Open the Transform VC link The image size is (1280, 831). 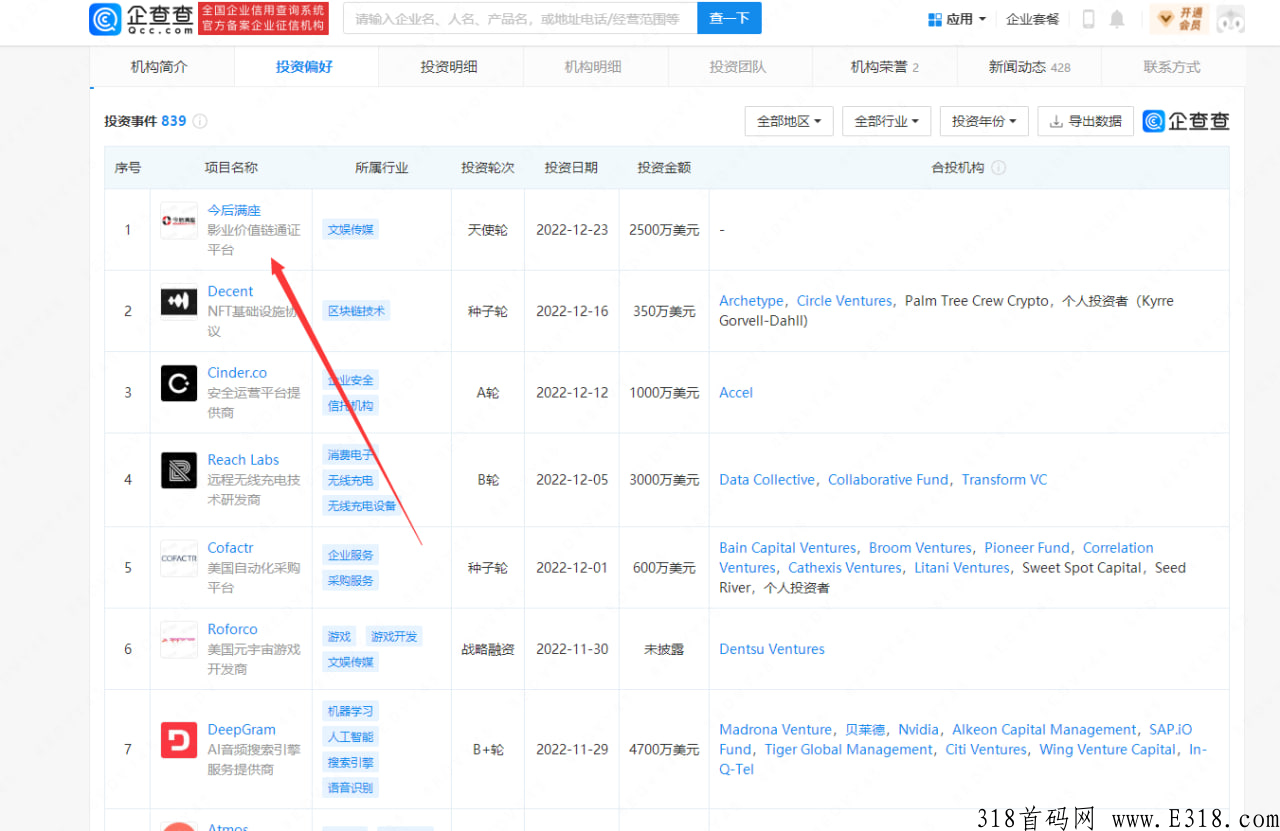(1005, 480)
